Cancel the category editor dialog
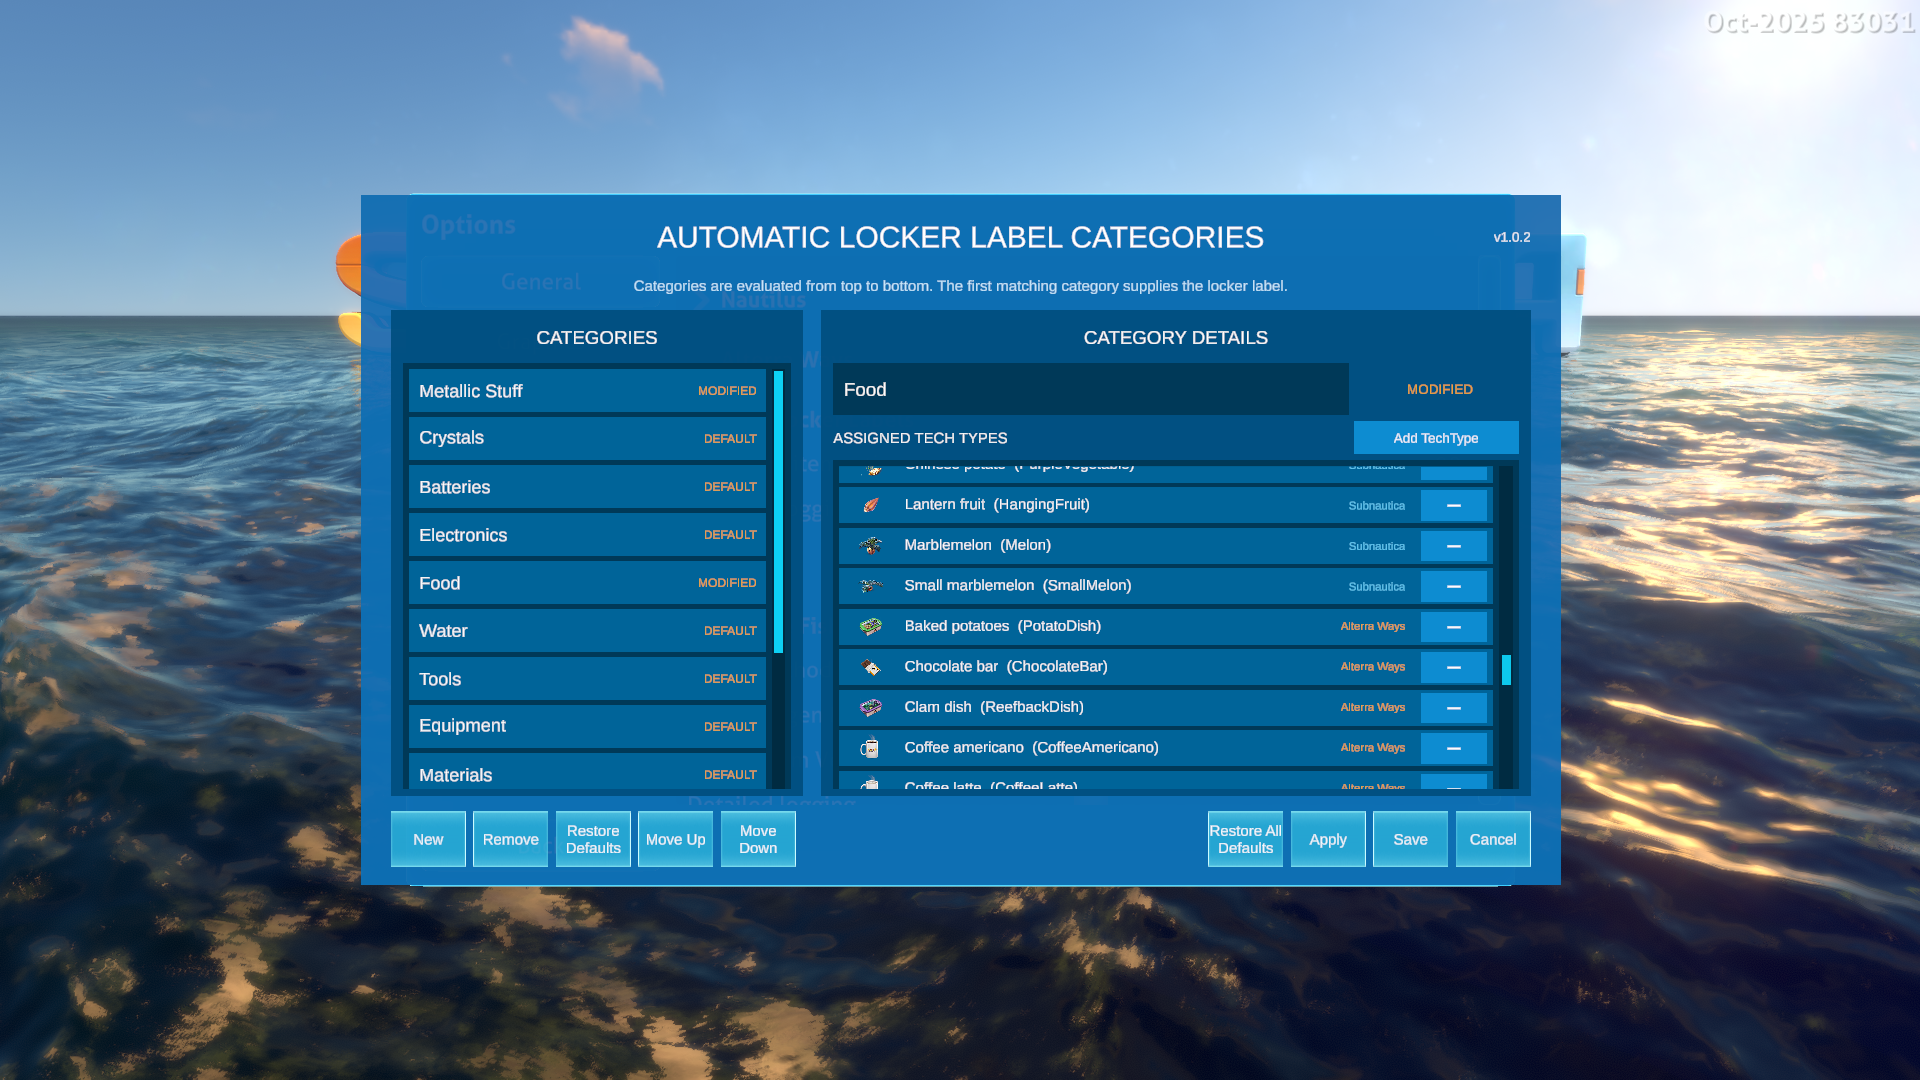The height and width of the screenshot is (1080, 1920). 1493,839
